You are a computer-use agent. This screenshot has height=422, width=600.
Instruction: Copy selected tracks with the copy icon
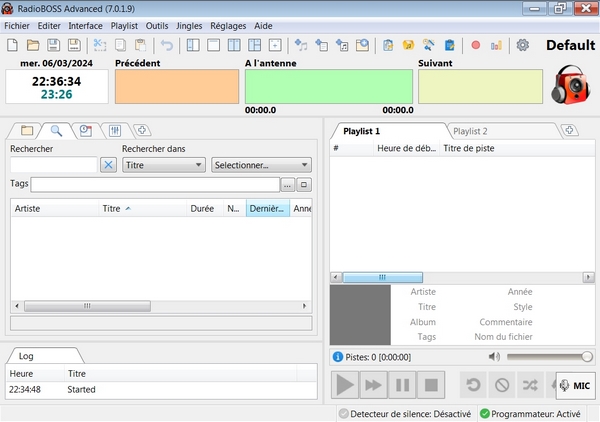point(120,45)
